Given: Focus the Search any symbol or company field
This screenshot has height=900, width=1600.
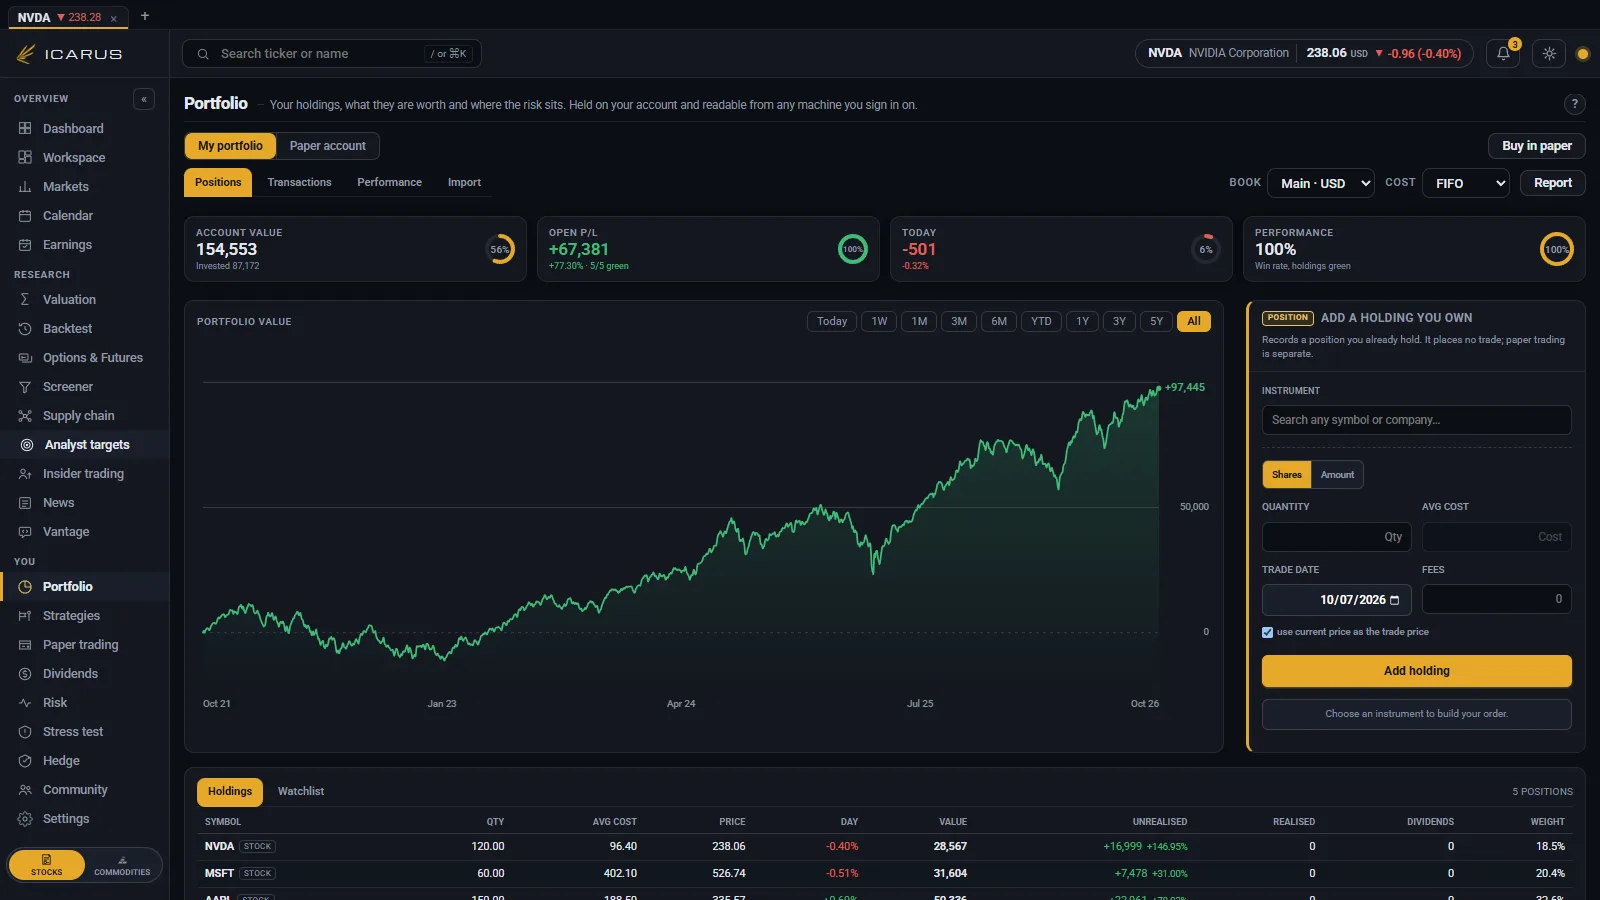Looking at the screenshot, I should pyautogui.click(x=1416, y=420).
